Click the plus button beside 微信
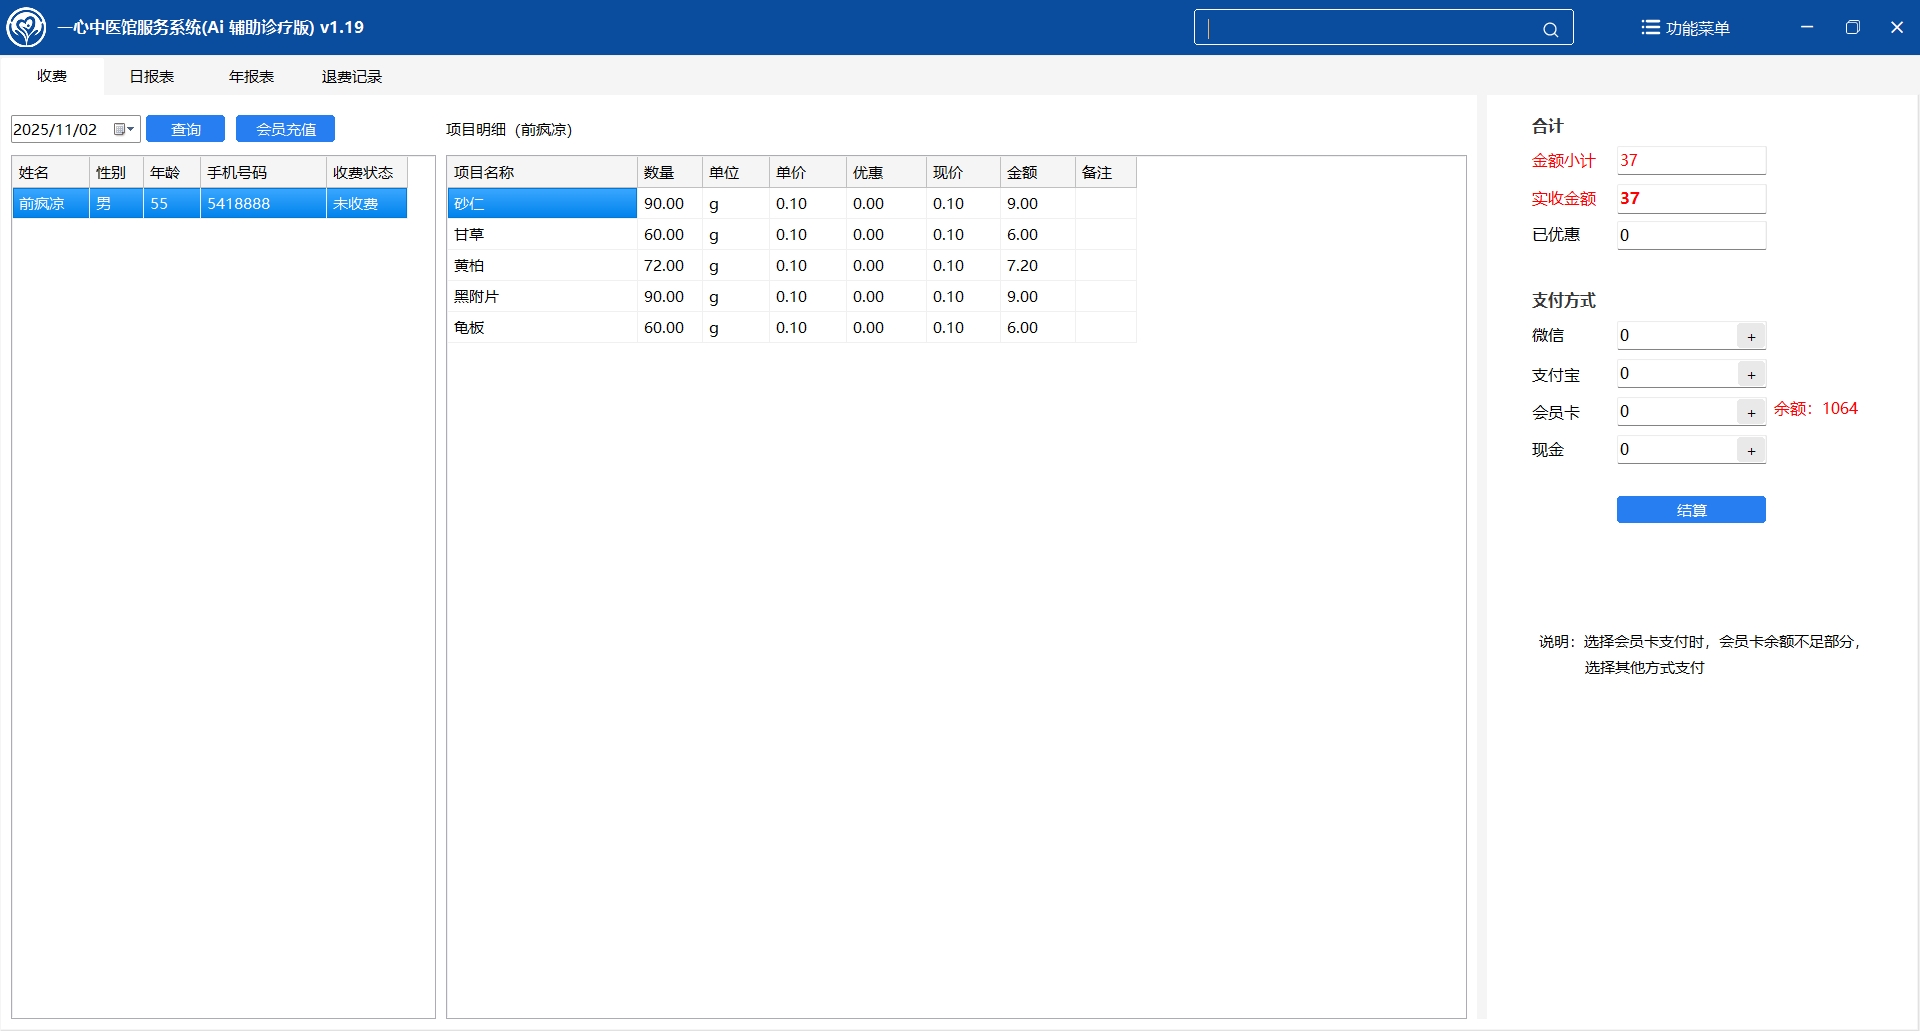Screen dimensions: 1920x1031 pyautogui.click(x=1751, y=337)
